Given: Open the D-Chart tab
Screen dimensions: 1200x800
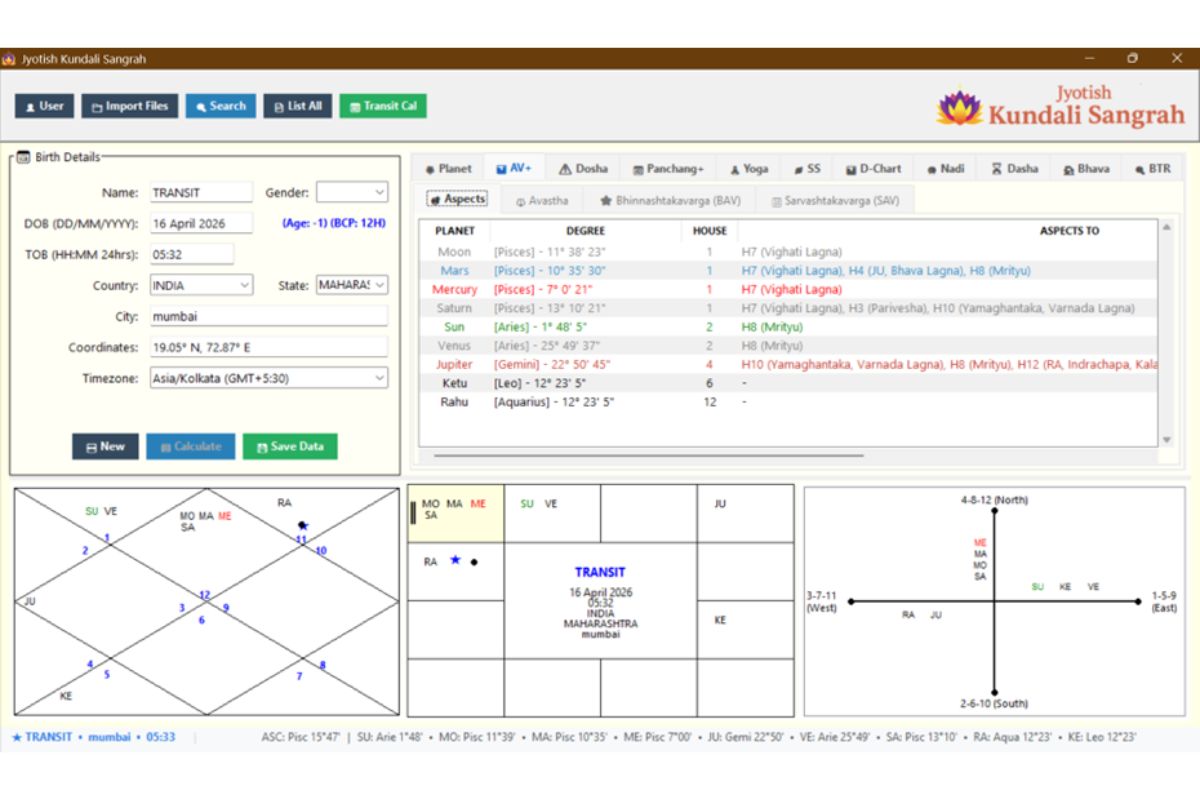Looking at the screenshot, I should [x=873, y=169].
